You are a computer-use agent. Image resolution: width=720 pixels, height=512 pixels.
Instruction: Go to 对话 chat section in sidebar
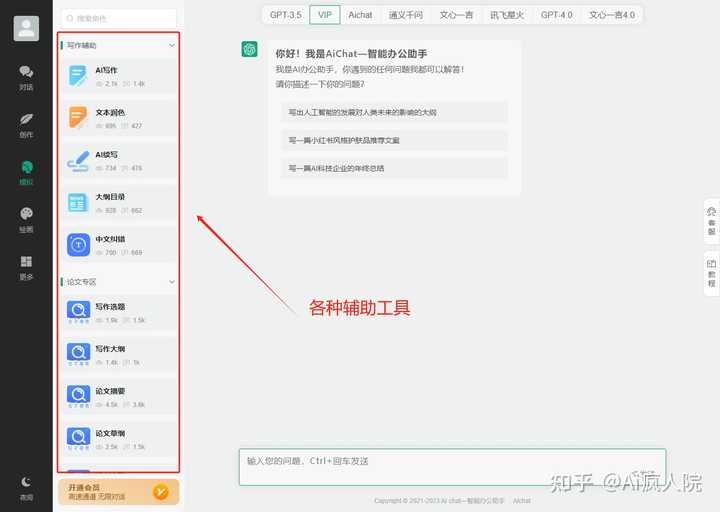click(x=26, y=78)
